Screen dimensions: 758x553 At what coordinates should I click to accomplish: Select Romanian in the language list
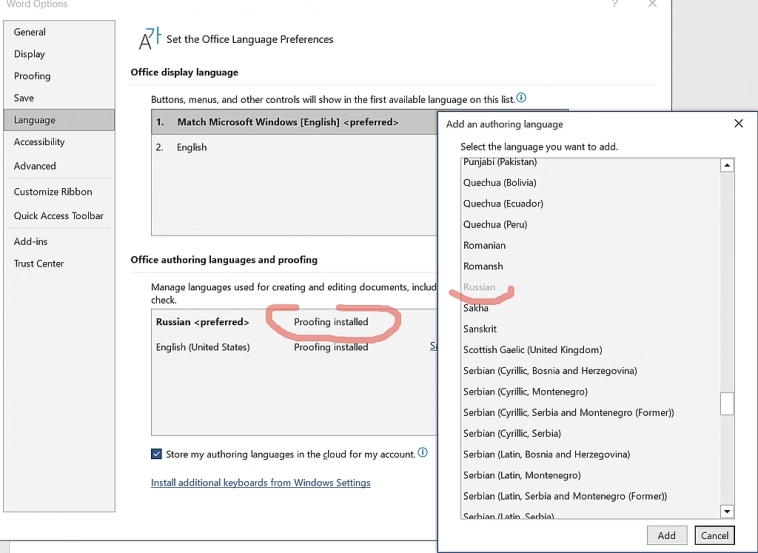[x=484, y=245]
